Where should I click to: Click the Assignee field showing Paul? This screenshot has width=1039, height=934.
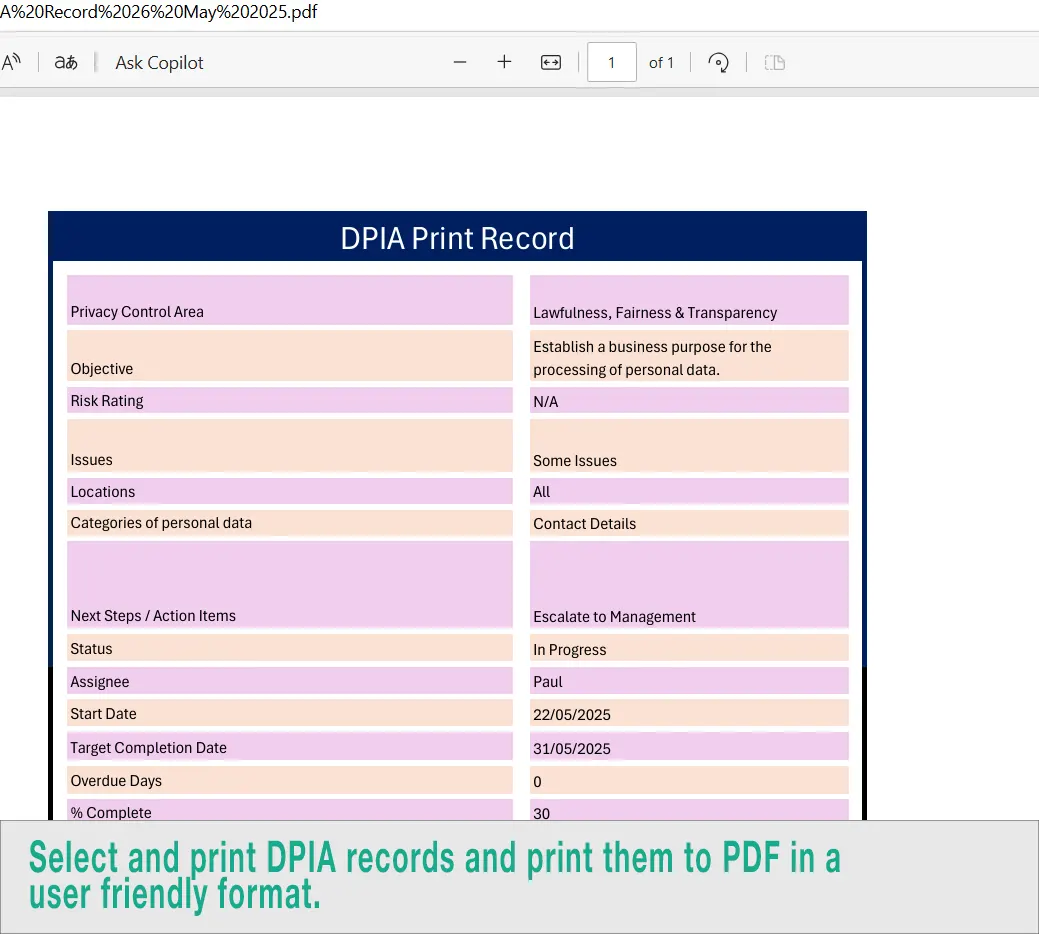689,681
